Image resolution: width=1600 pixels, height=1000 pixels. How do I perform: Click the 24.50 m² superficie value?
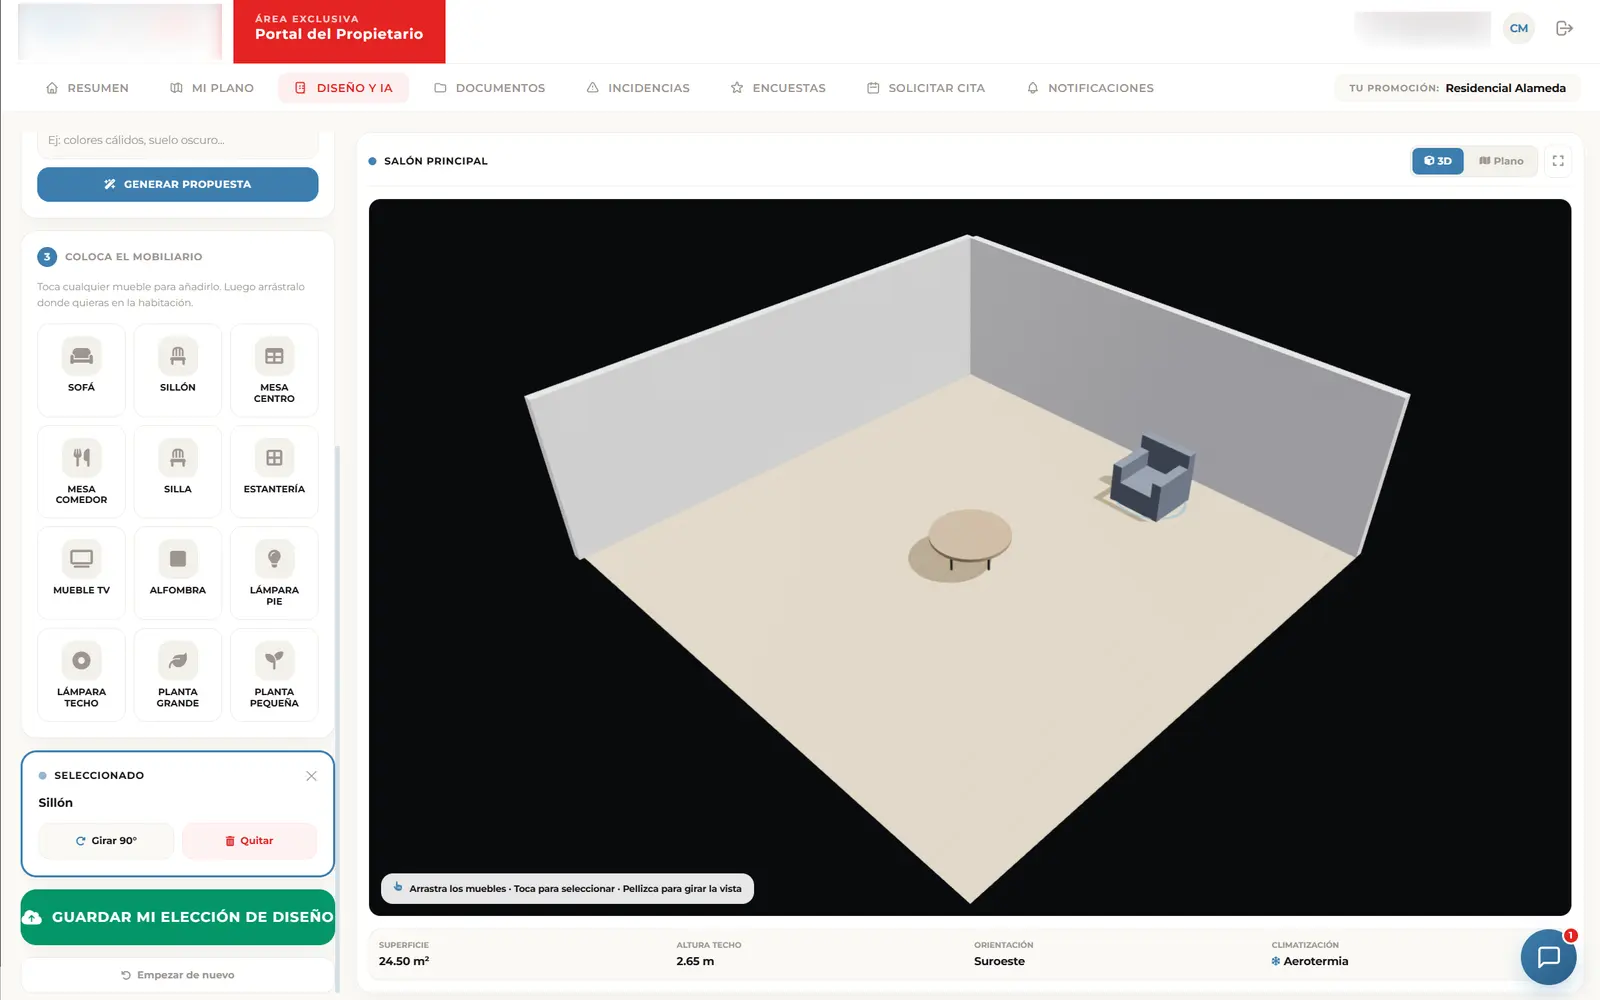coord(404,961)
